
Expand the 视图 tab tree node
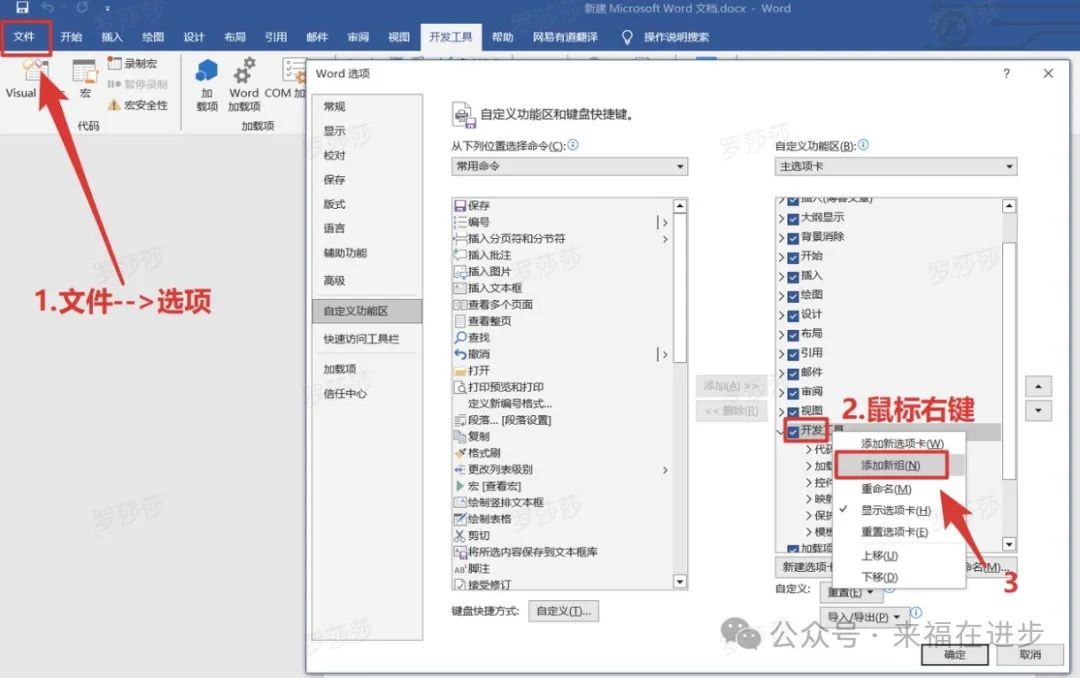(782, 412)
